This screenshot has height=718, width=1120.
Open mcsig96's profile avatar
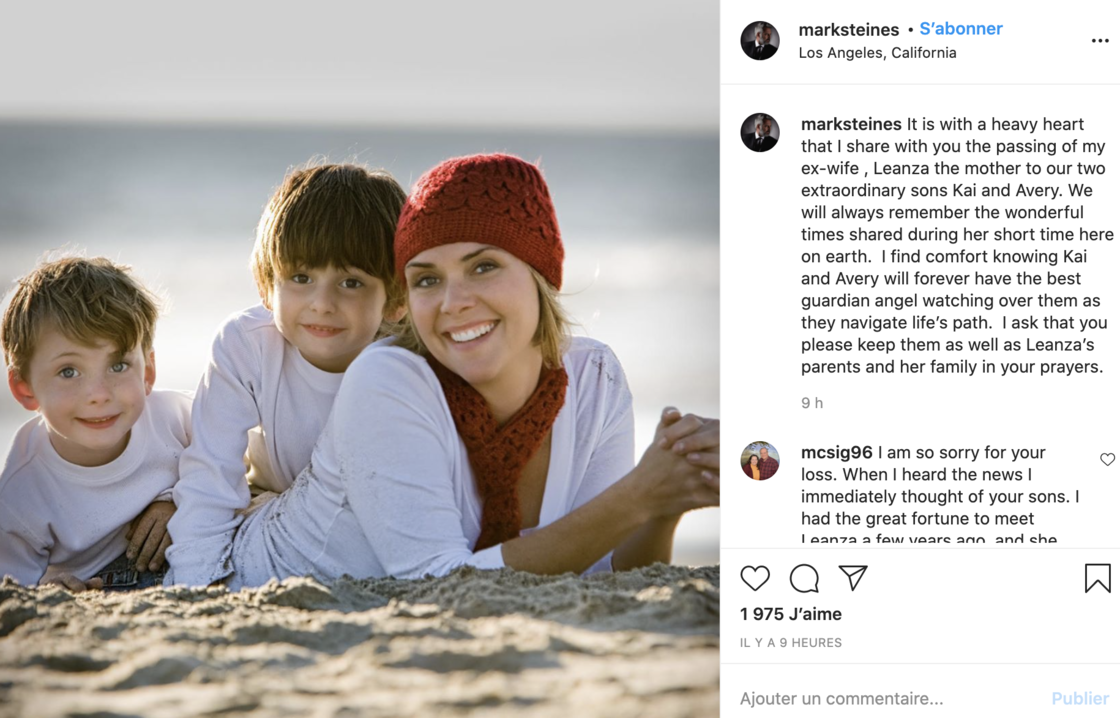tap(760, 461)
